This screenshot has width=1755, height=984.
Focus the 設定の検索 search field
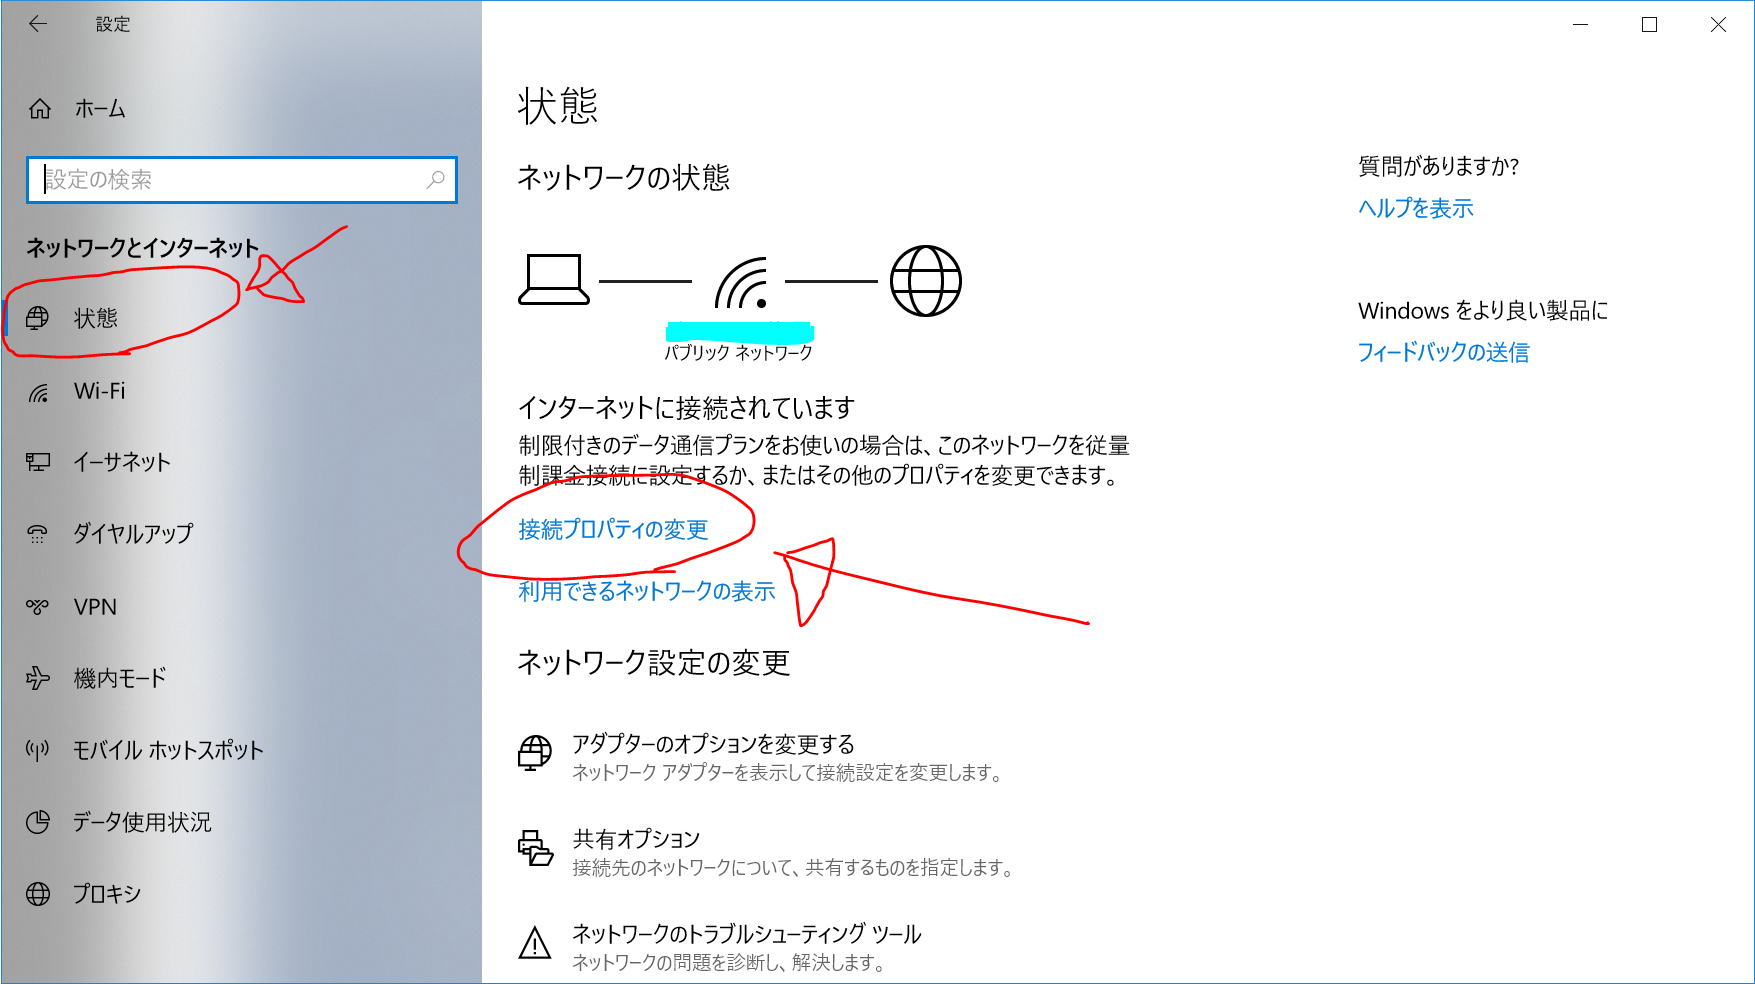230,180
